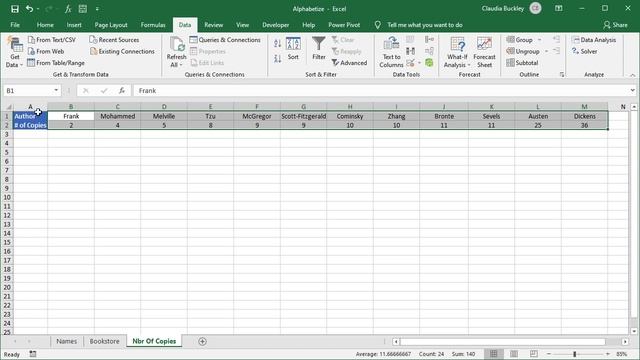Click the horizontal scrollbar
This screenshot has height=360, width=640.
coord(502,341)
